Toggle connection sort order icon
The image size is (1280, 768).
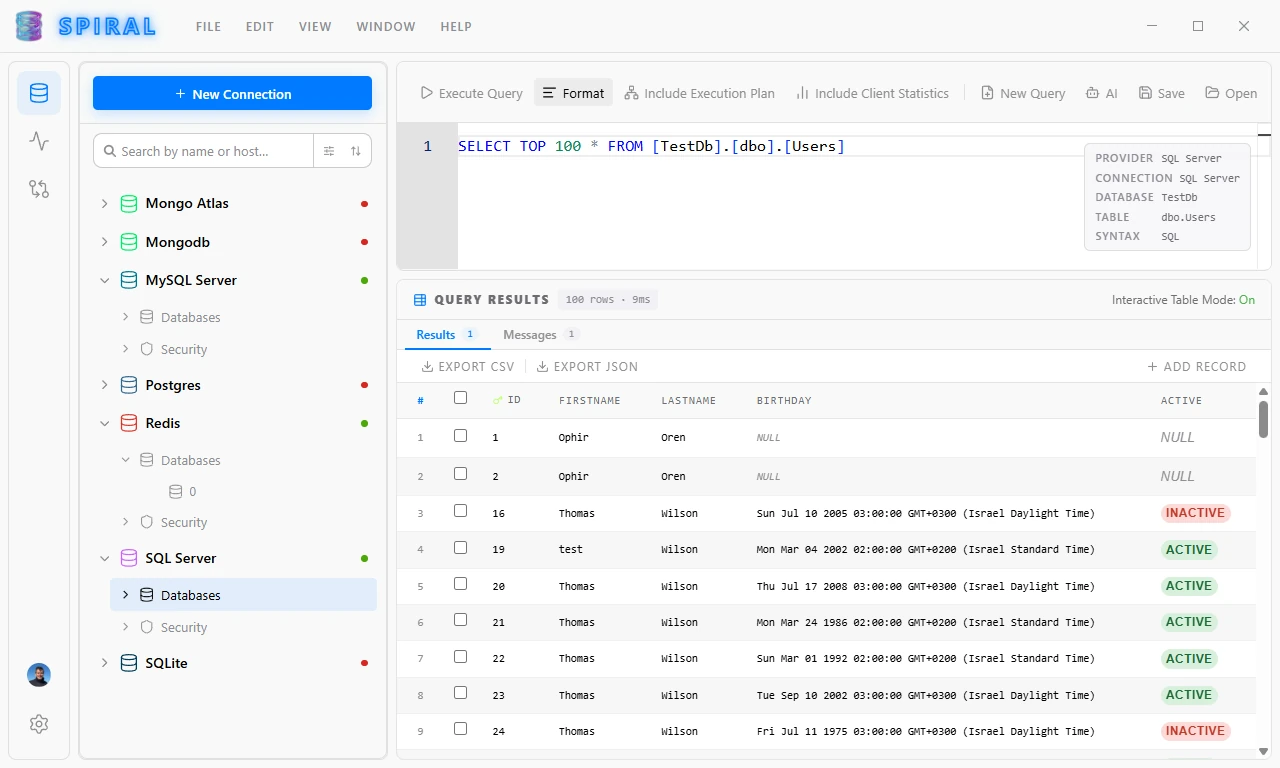pos(356,151)
